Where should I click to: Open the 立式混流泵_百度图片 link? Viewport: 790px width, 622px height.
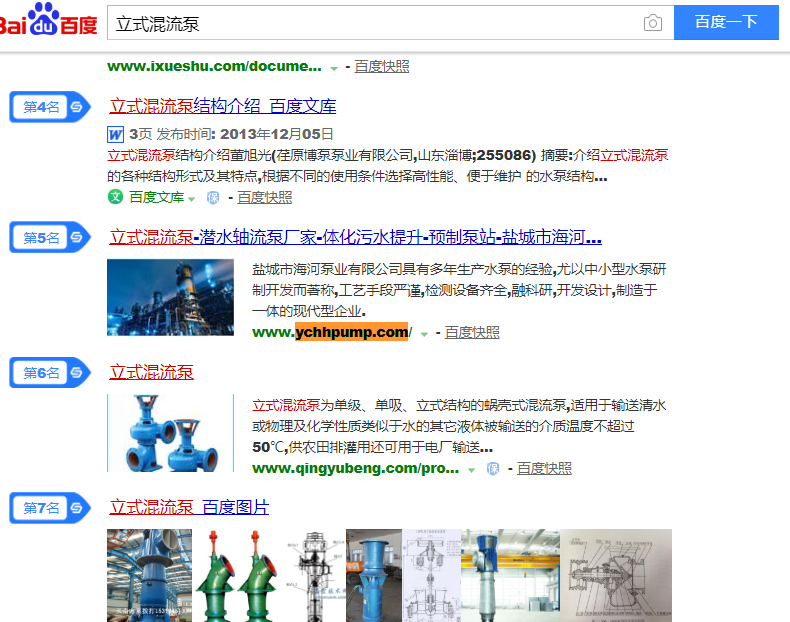point(189,507)
